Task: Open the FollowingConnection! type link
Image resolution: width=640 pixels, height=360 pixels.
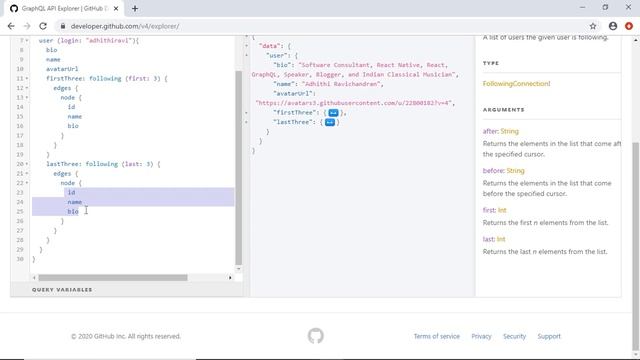Action: point(516,84)
